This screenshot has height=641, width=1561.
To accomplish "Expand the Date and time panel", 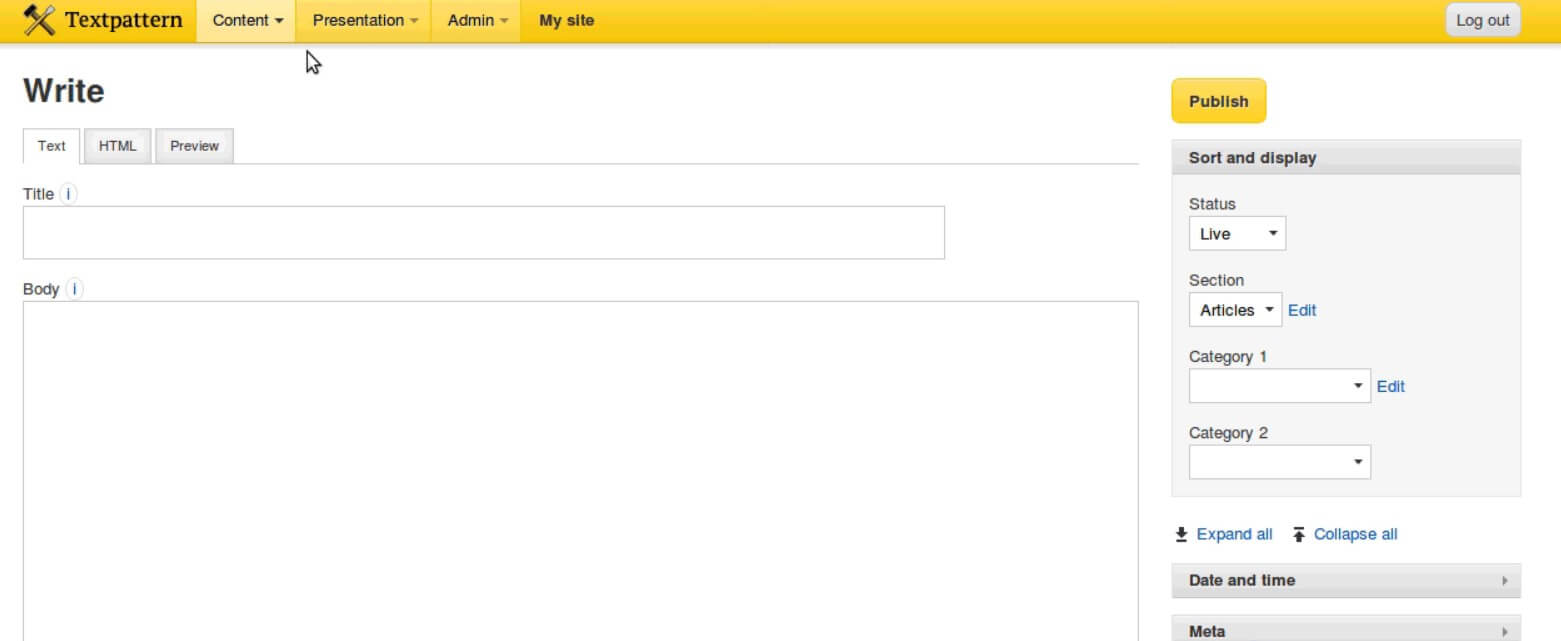I will click(x=1345, y=580).
